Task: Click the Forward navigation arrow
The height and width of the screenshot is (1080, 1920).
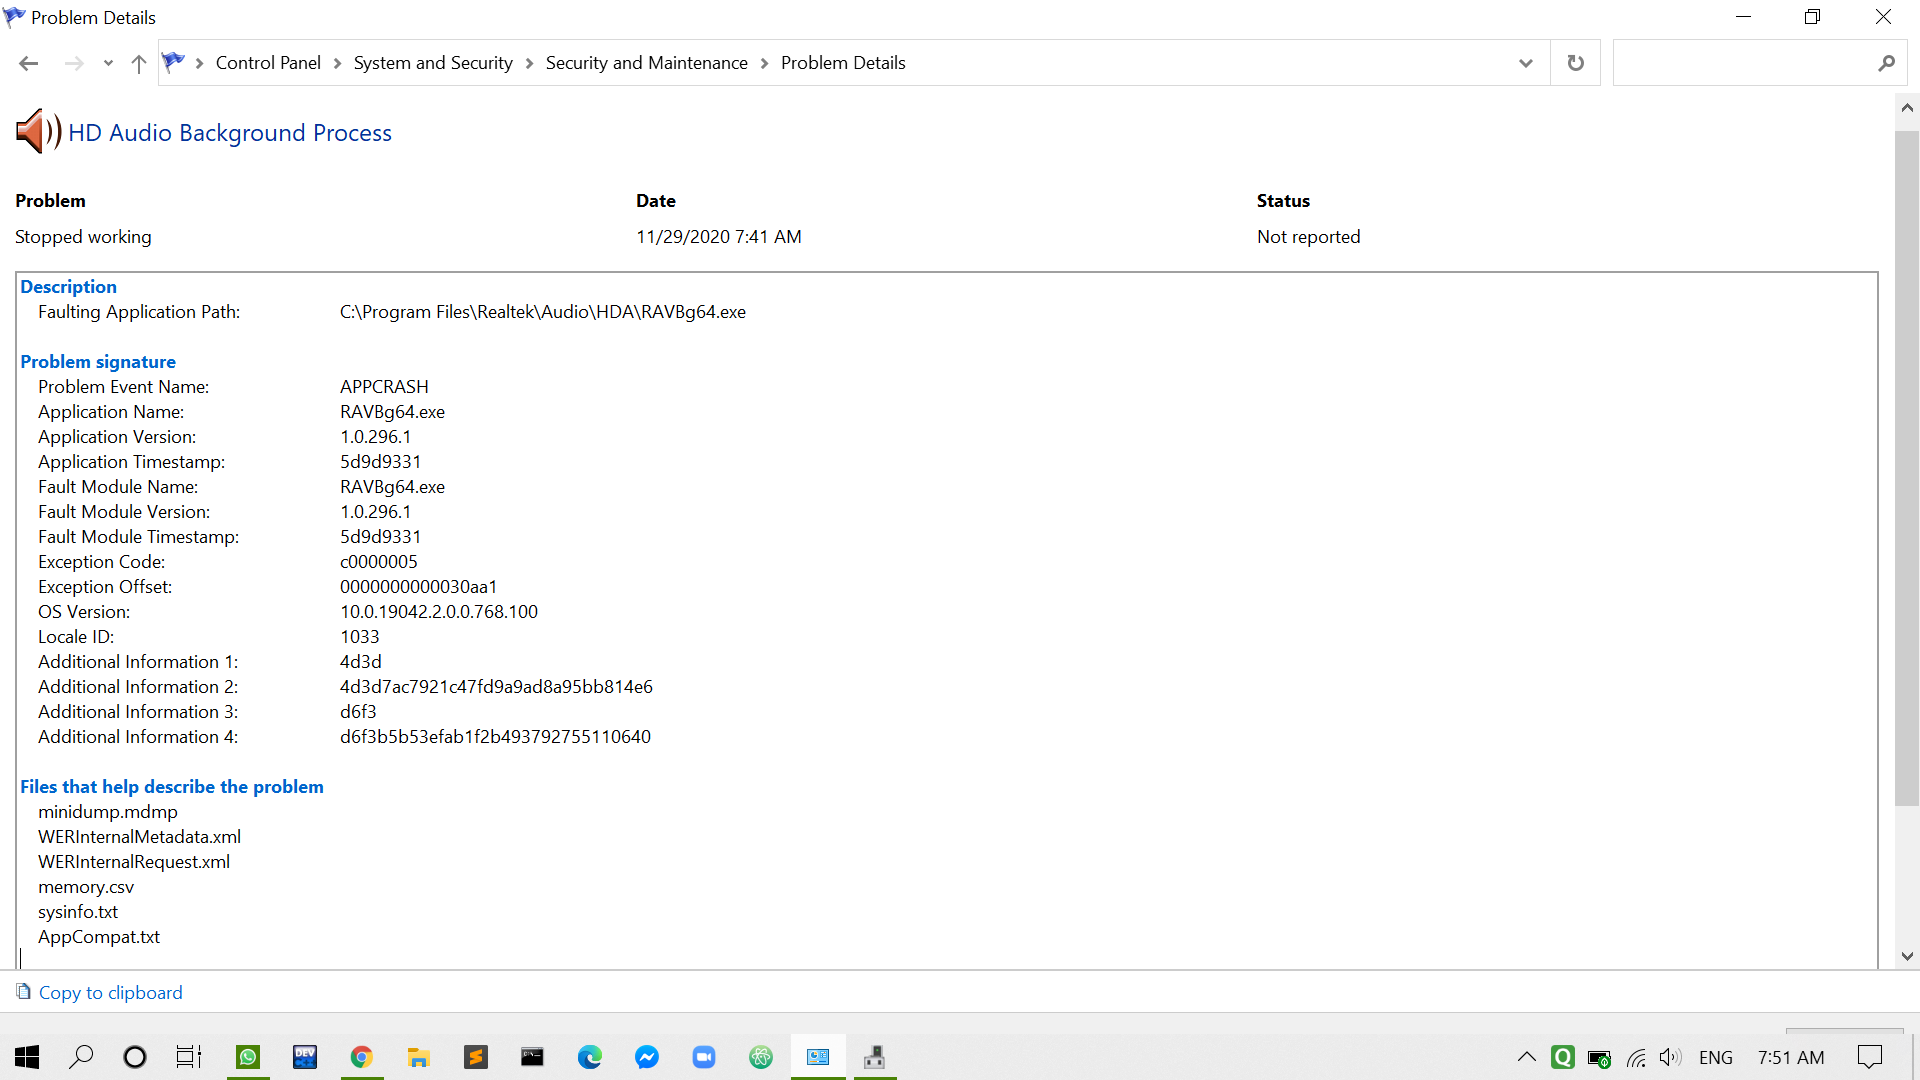Action: pos(74,63)
